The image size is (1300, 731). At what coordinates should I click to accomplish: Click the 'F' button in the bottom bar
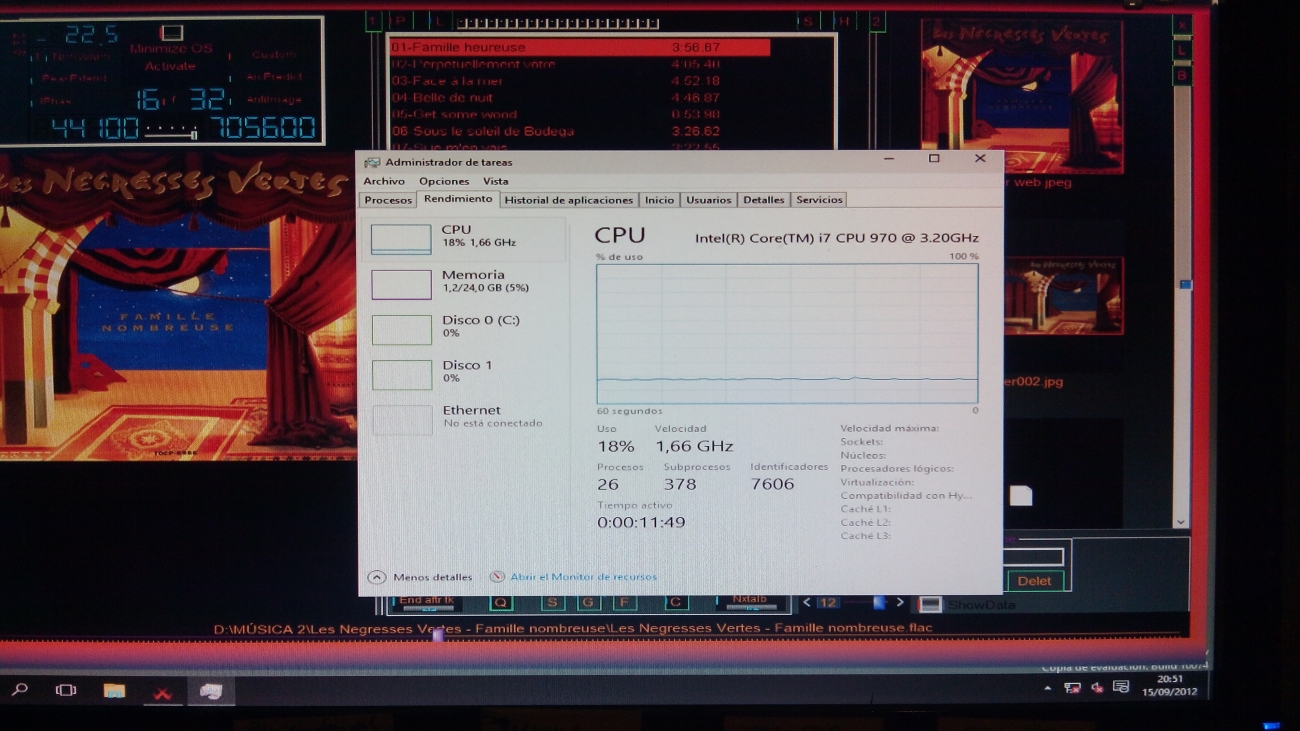625,602
